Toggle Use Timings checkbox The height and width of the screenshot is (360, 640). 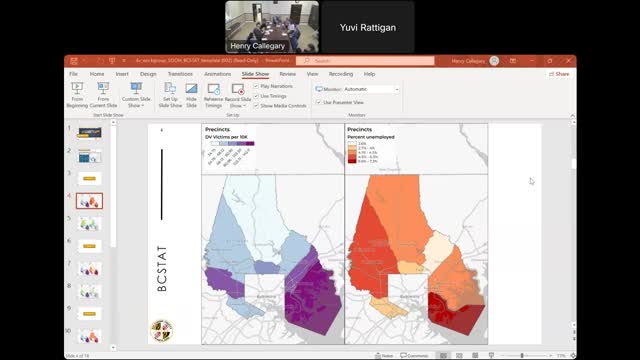coord(256,96)
